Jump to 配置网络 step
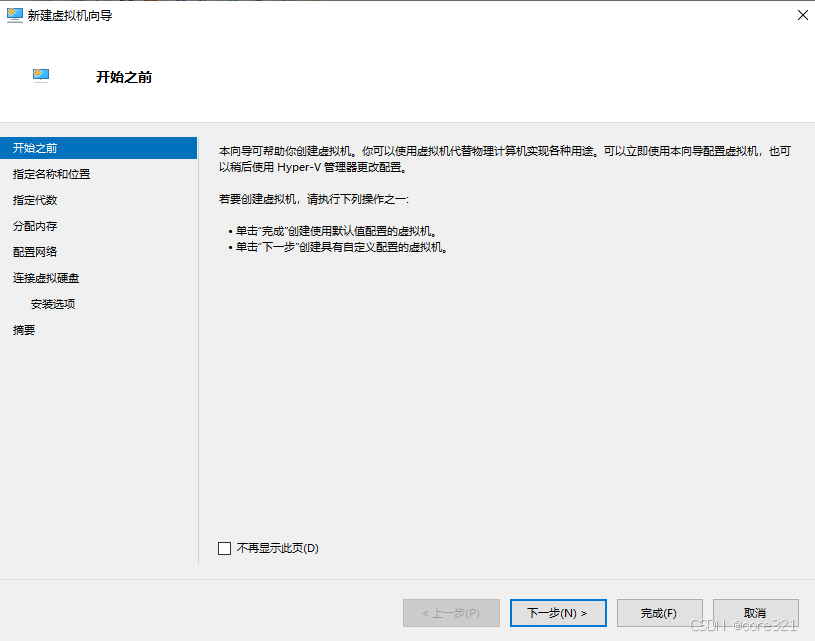Image resolution: width=815 pixels, height=641 pixels. pos(35,252)
